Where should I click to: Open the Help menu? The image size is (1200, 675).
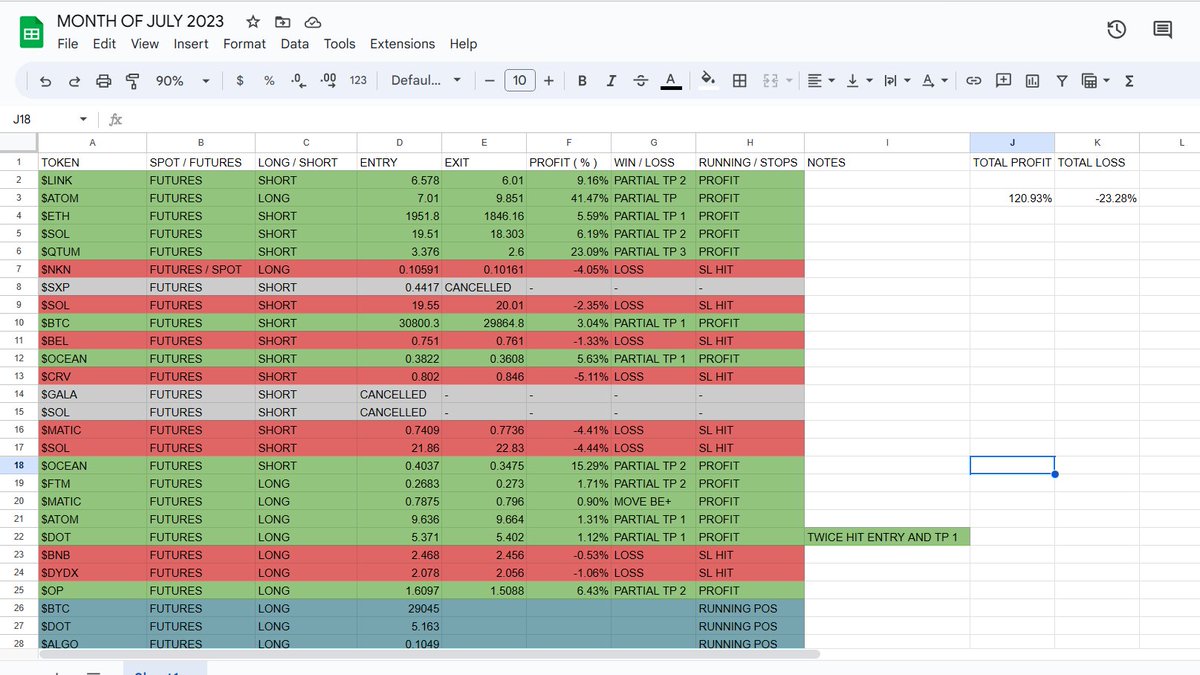[x=464, y=44]
